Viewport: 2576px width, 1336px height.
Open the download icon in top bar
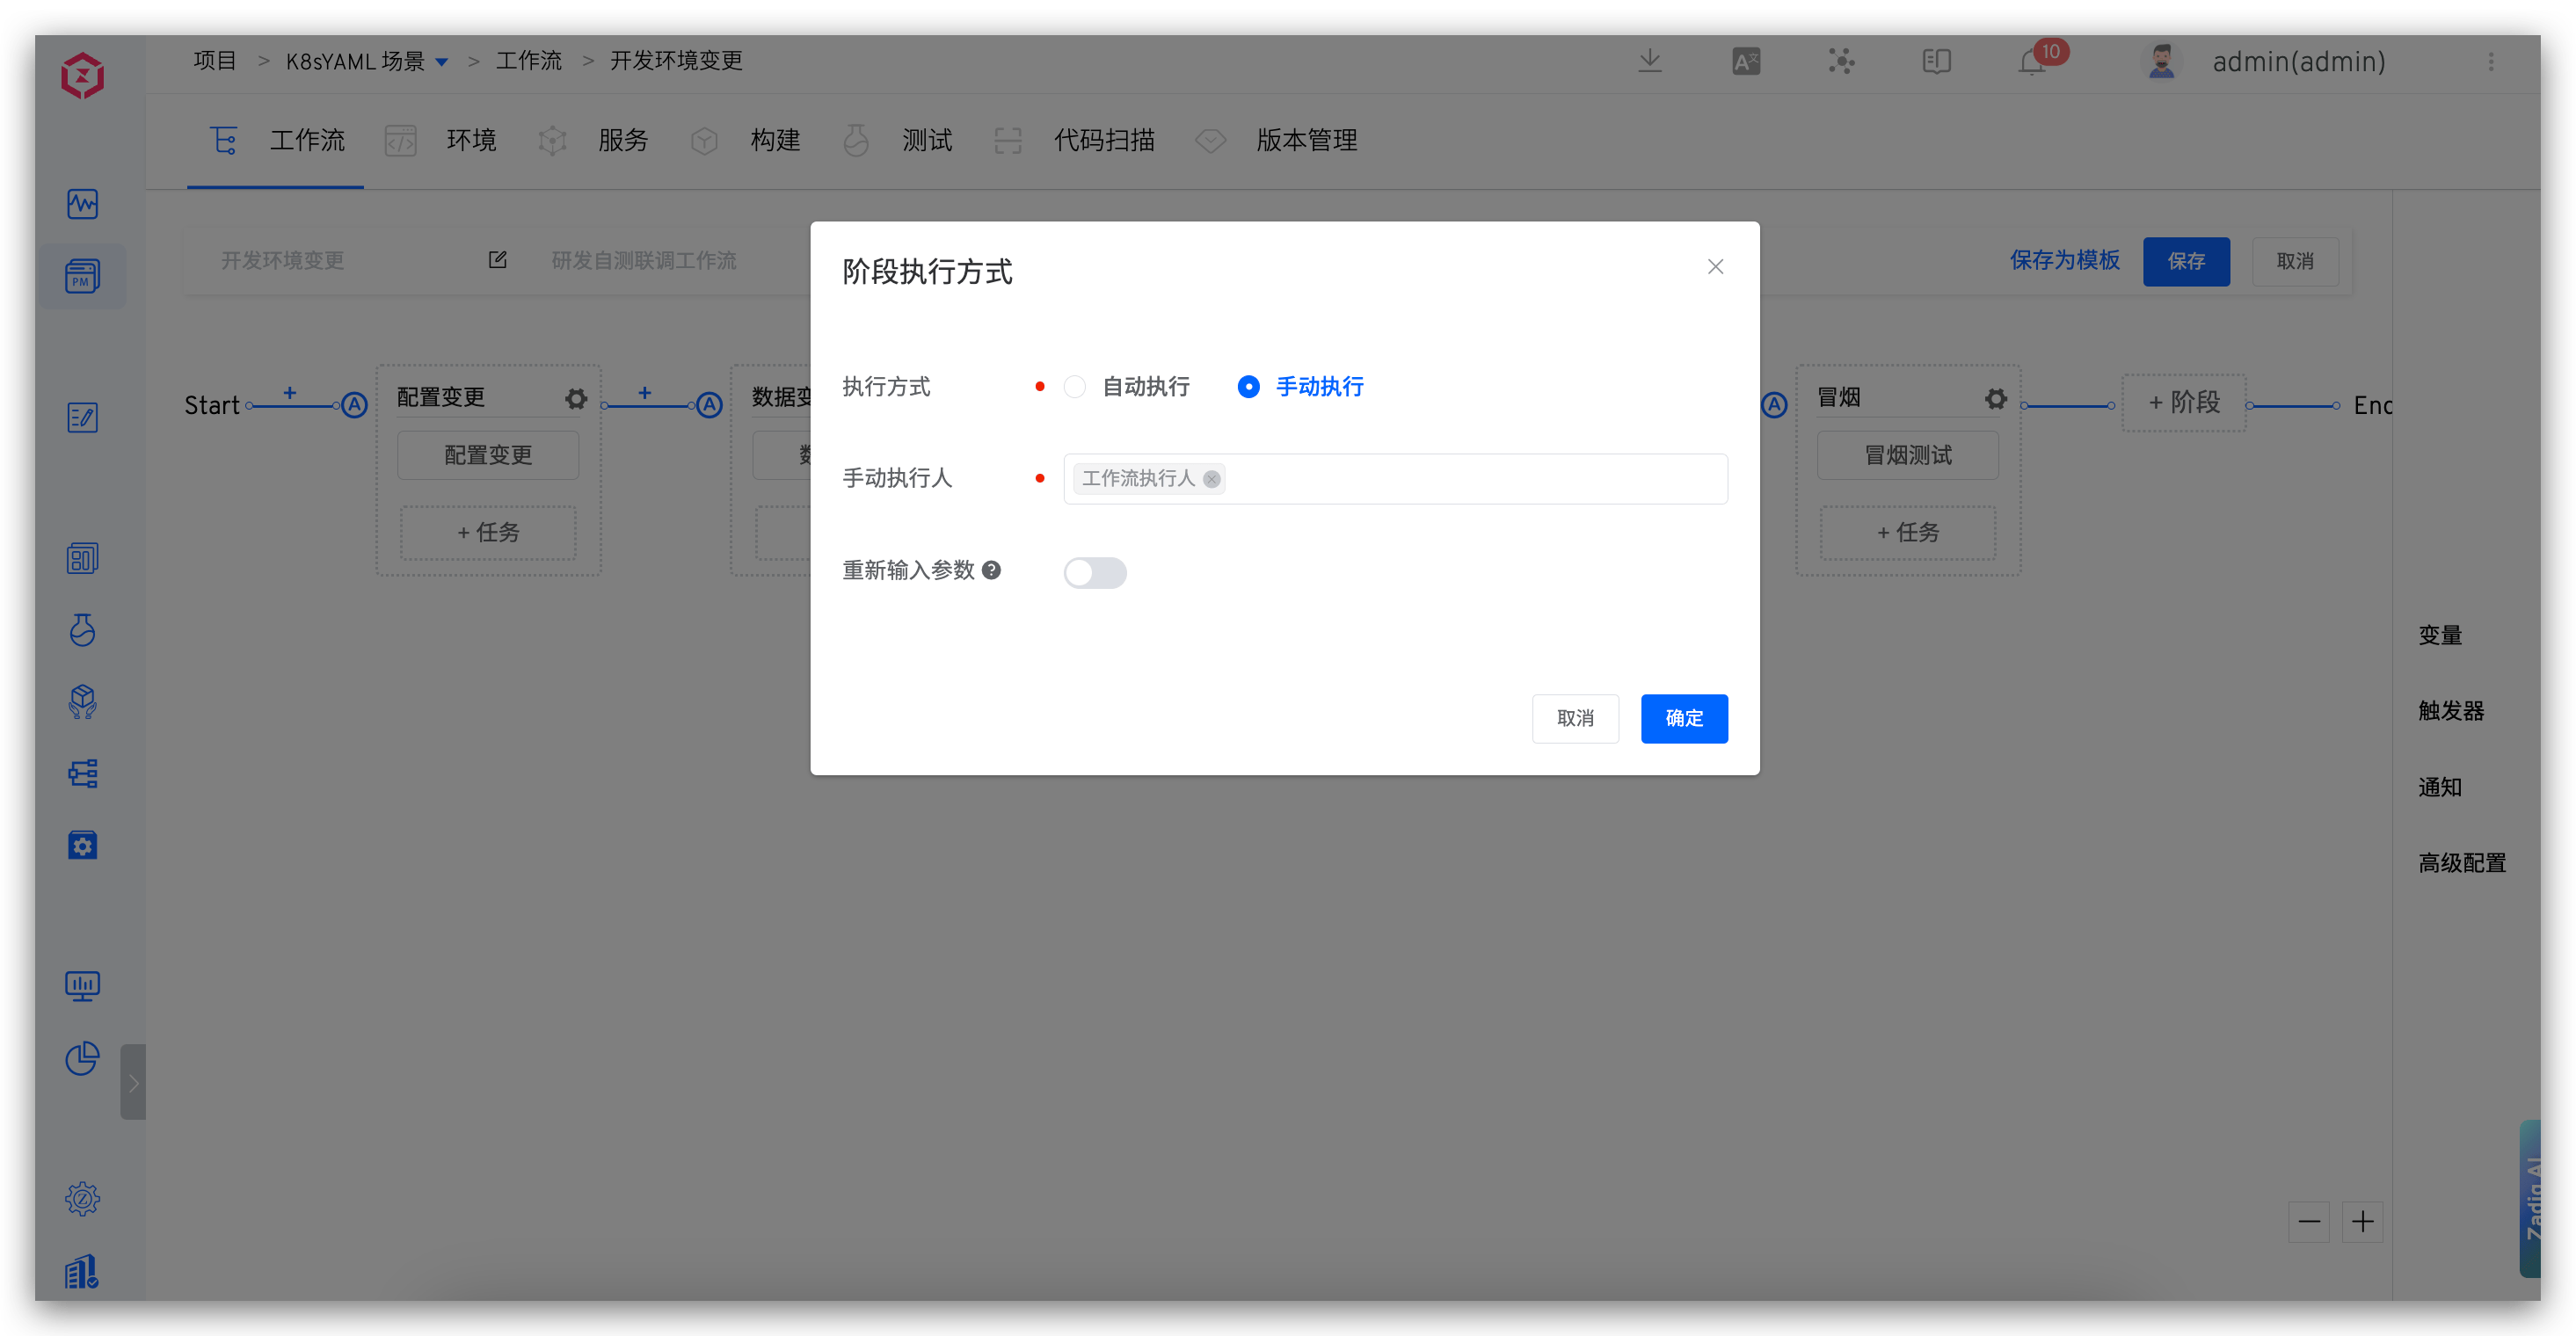click(1650, 61)
